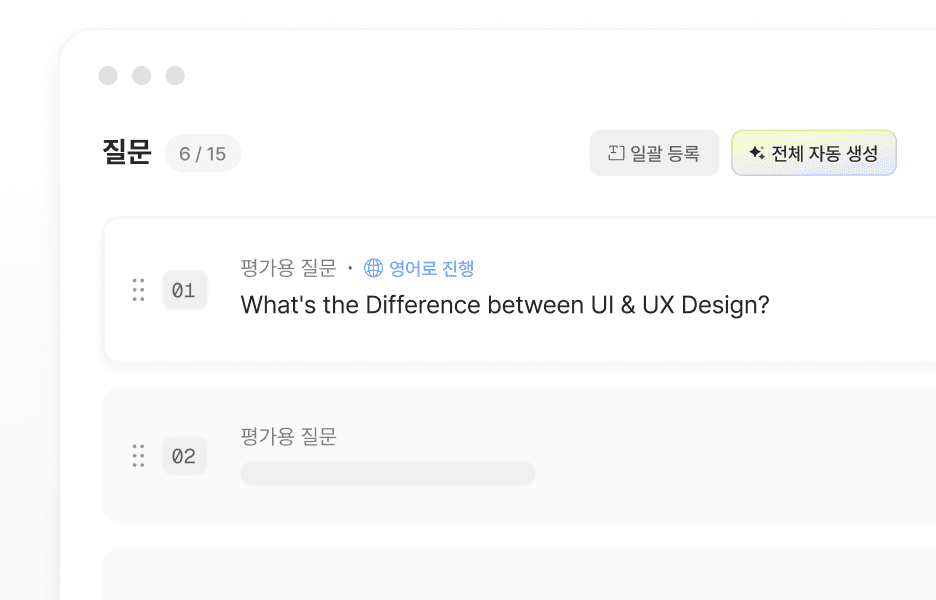Screen dimensions: 936x600
Task: Open the UI & UX Design question text
Action: [x=505, y=305]
